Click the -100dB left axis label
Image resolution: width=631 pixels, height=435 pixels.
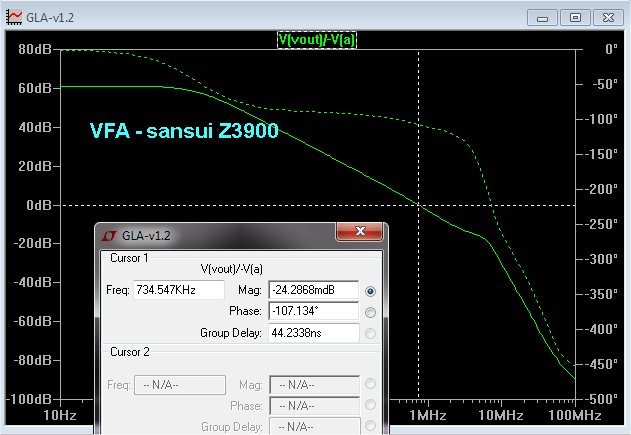pyautogui.click(x=29, y=399)
